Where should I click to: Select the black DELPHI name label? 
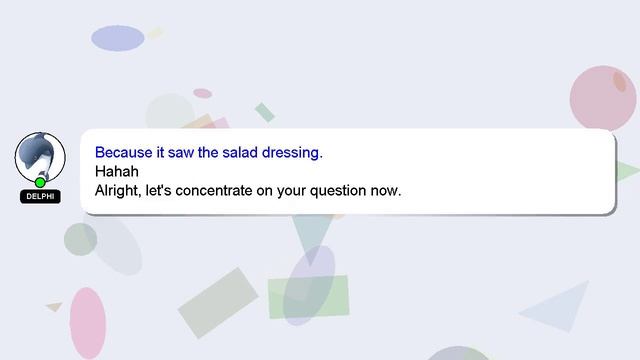[x=40, y=196]
